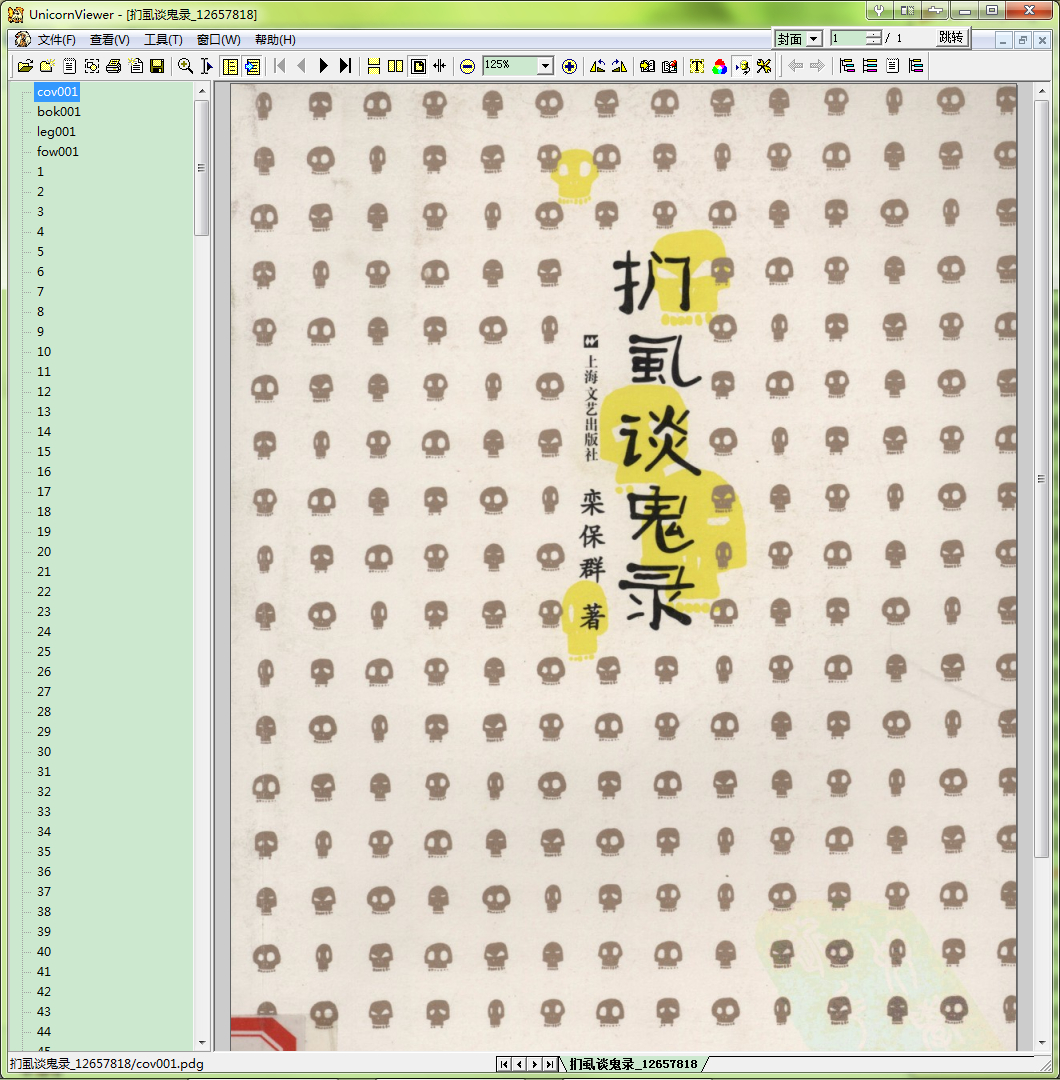Viewport: 1060px width, 1080px height.
Task: Click the first tree-structure icon after arrows
Action: (x=848, y=66)
